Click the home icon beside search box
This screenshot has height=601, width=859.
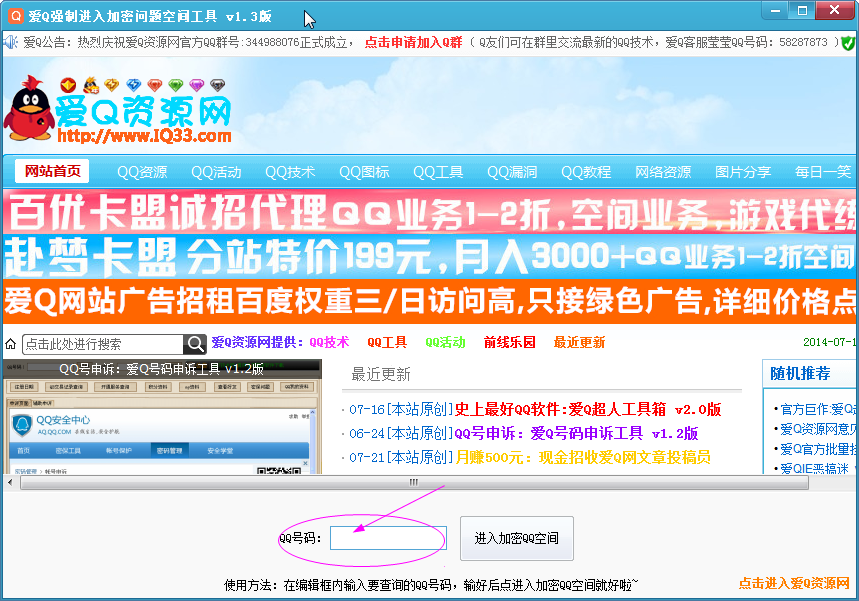[x=10, y=344]
